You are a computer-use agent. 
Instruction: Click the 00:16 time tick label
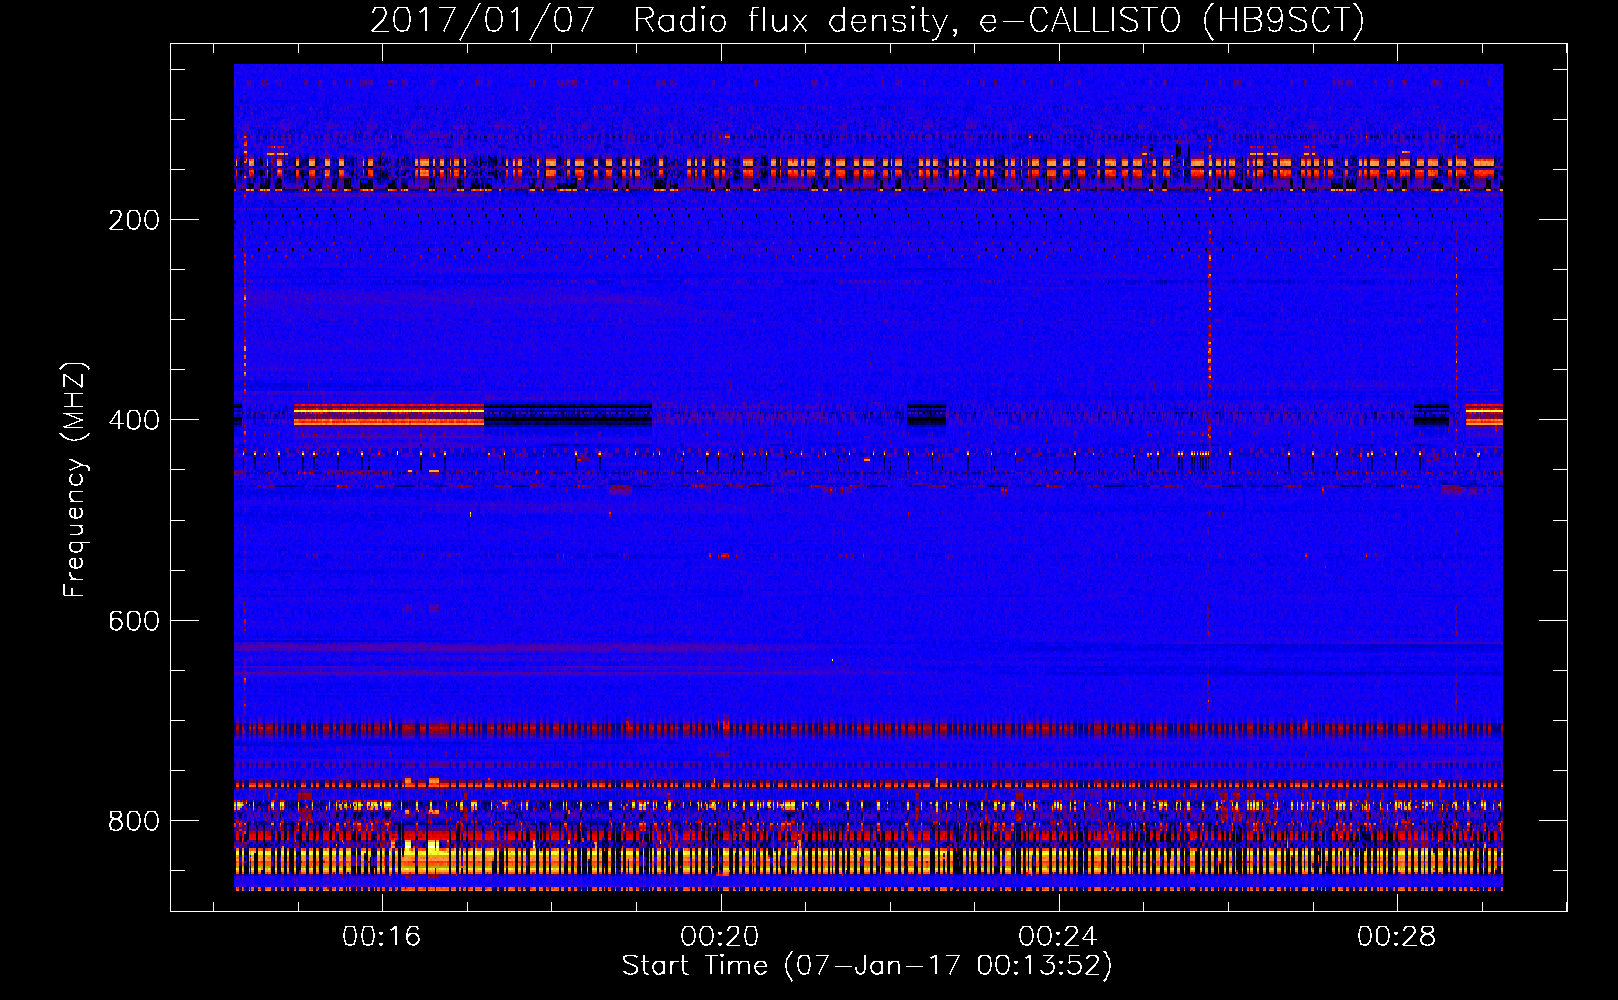click(382, 937)
